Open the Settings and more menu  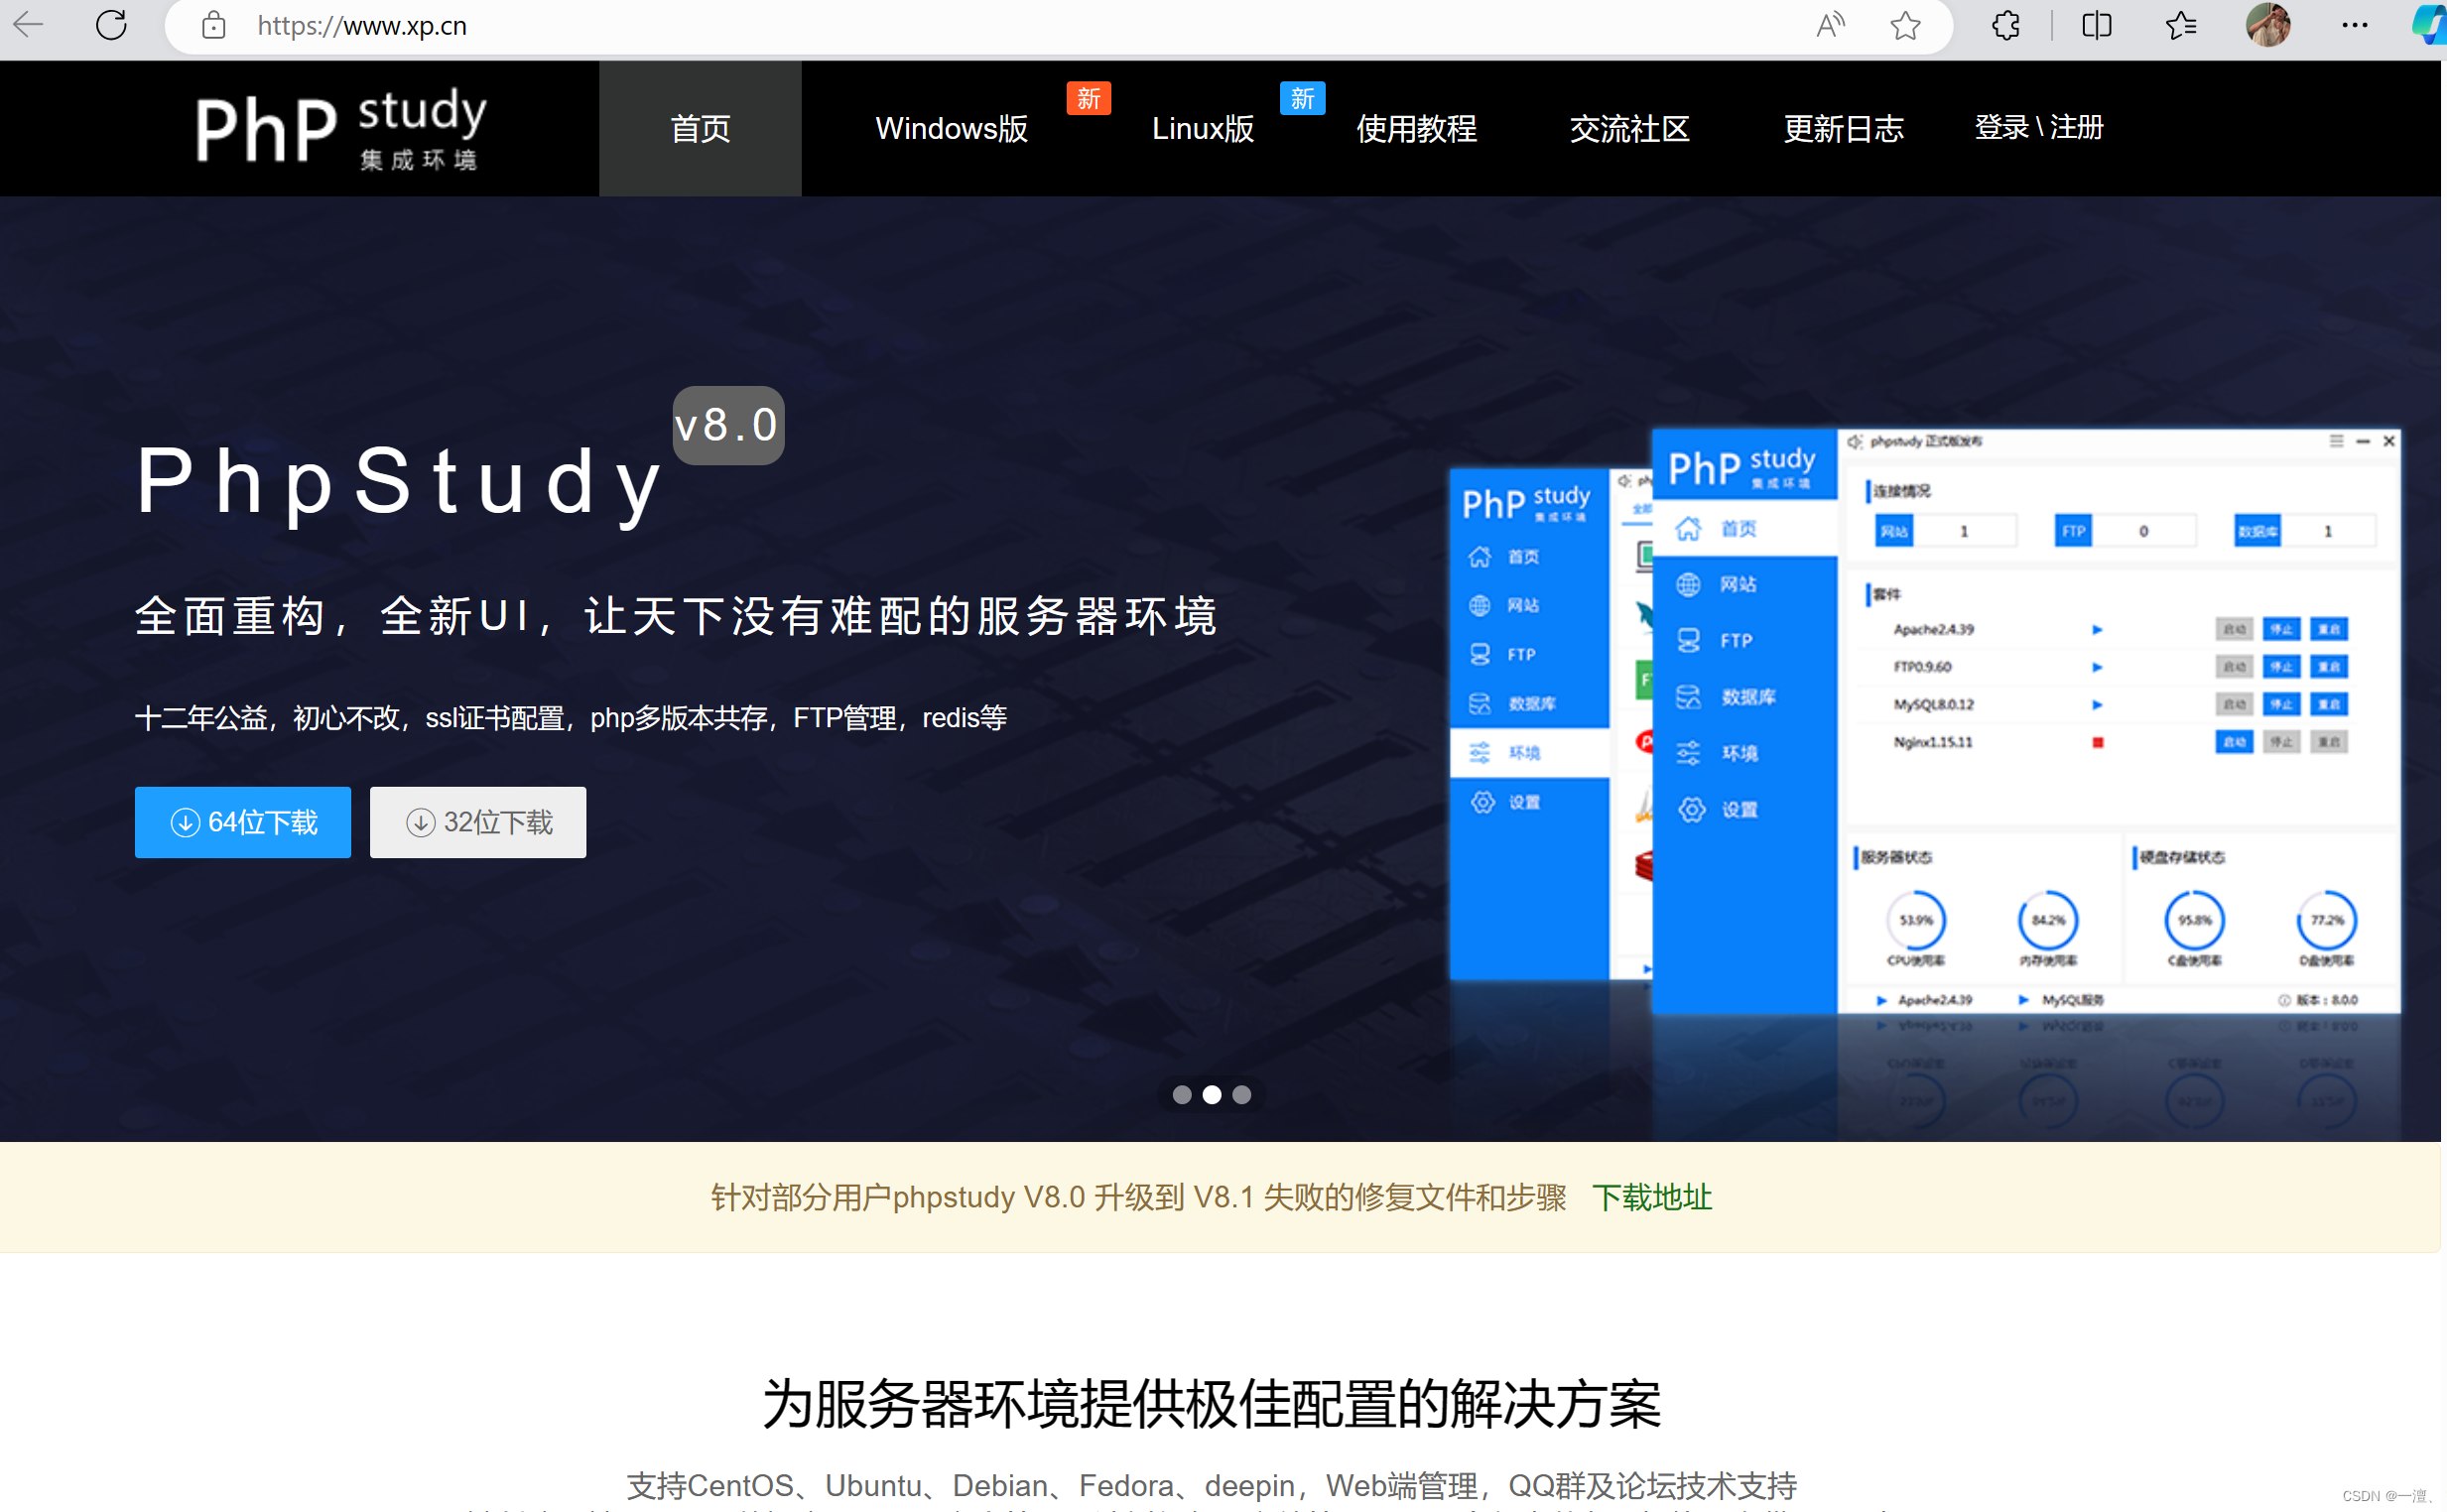(2355, 25)
